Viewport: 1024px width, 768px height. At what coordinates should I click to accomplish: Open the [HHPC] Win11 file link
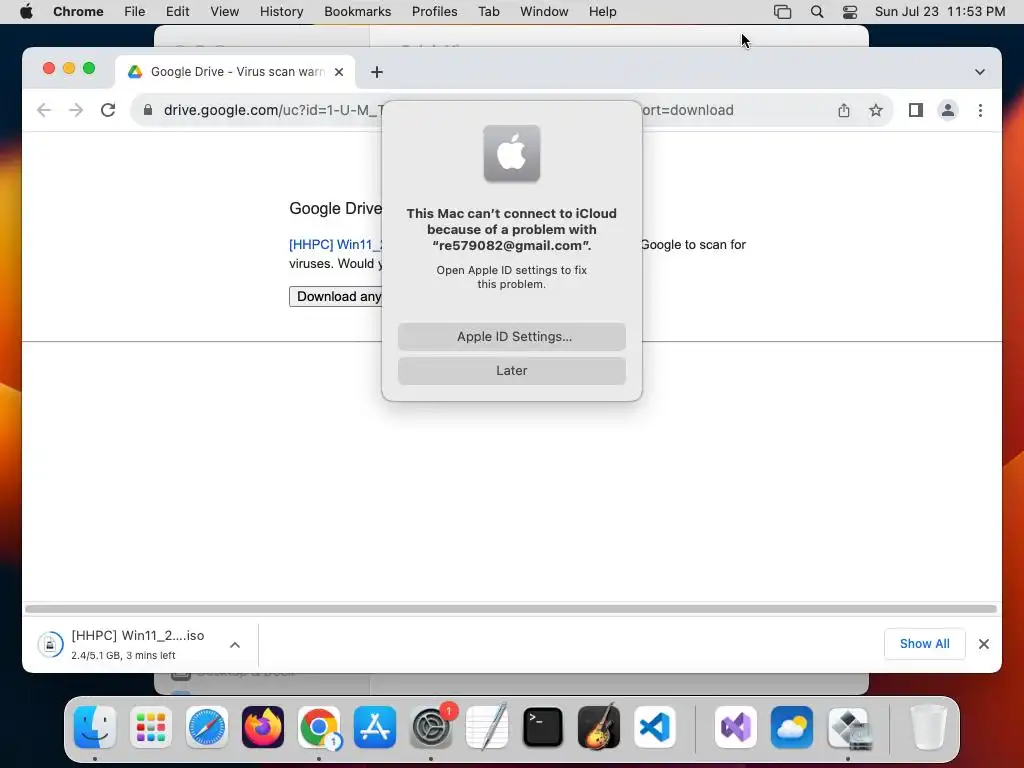[336, 244]
